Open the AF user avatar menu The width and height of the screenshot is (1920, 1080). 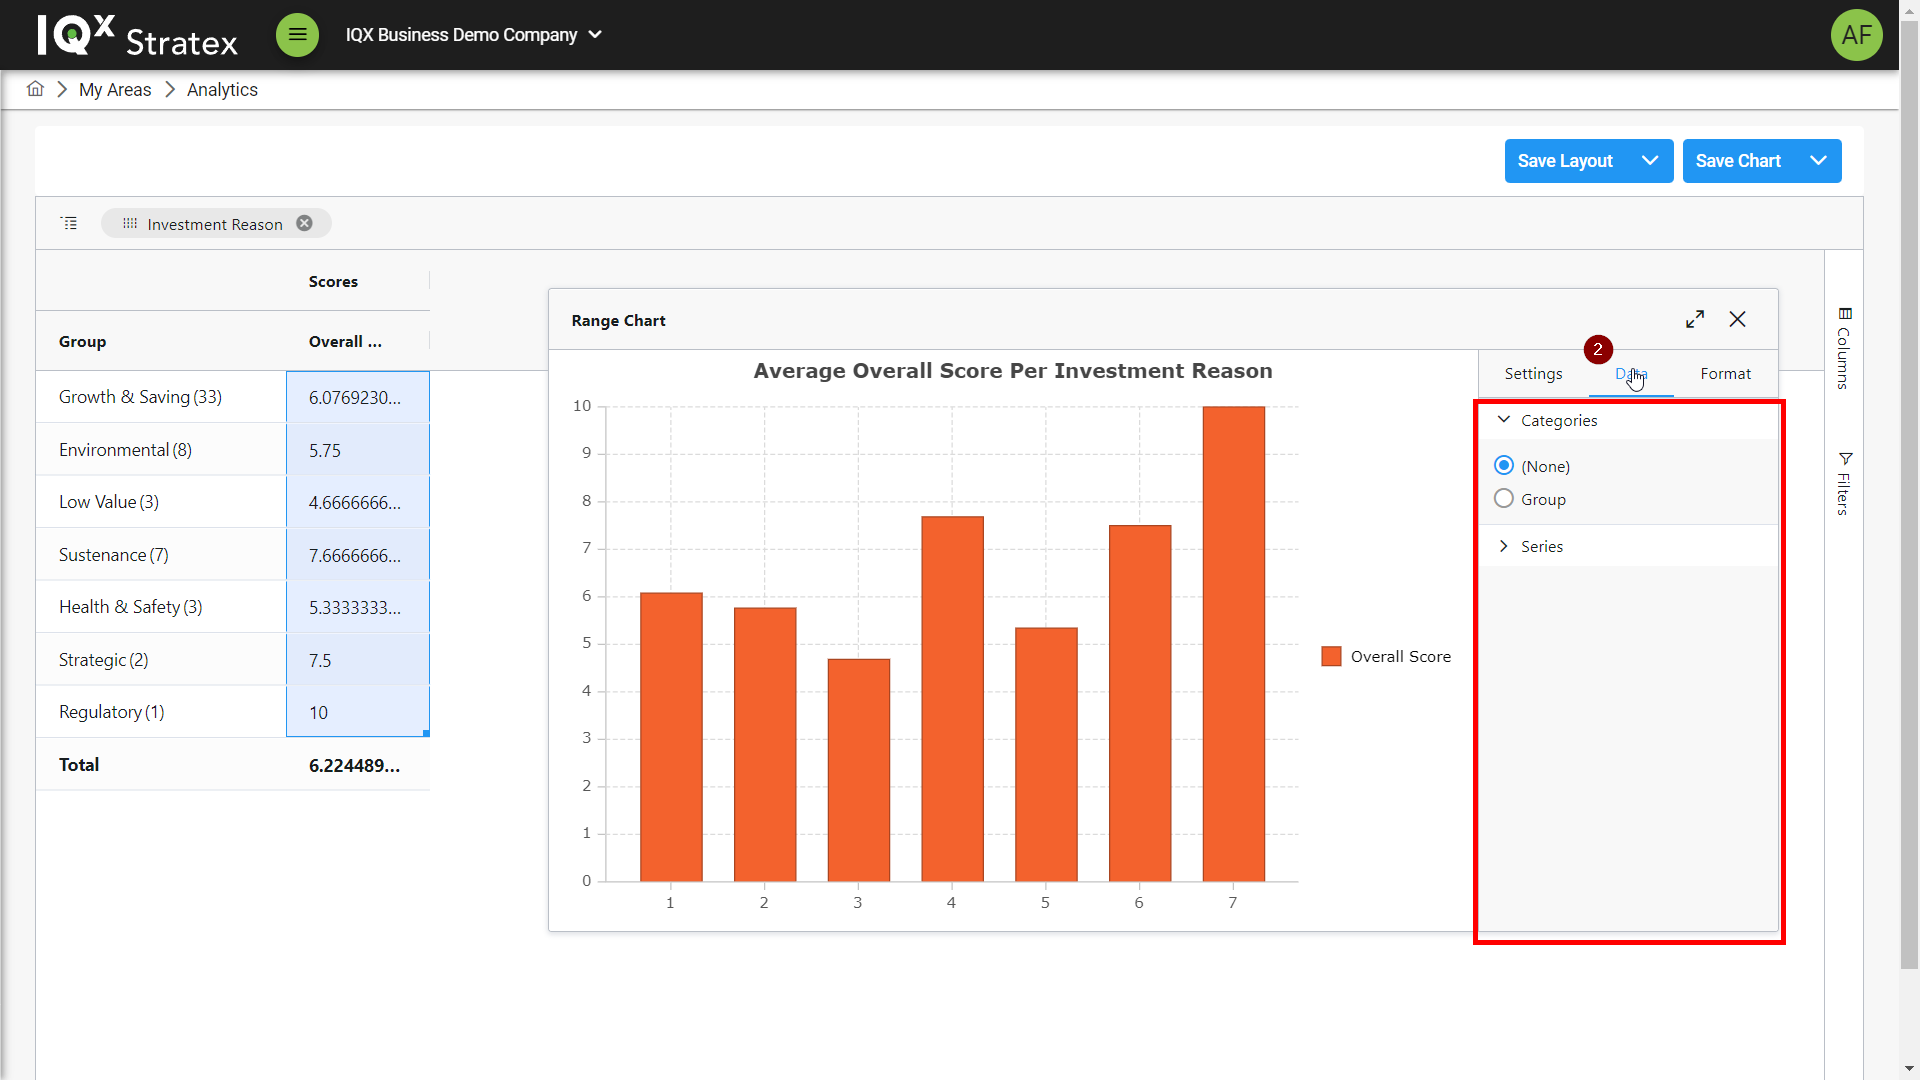click(x=1856, y=35)
